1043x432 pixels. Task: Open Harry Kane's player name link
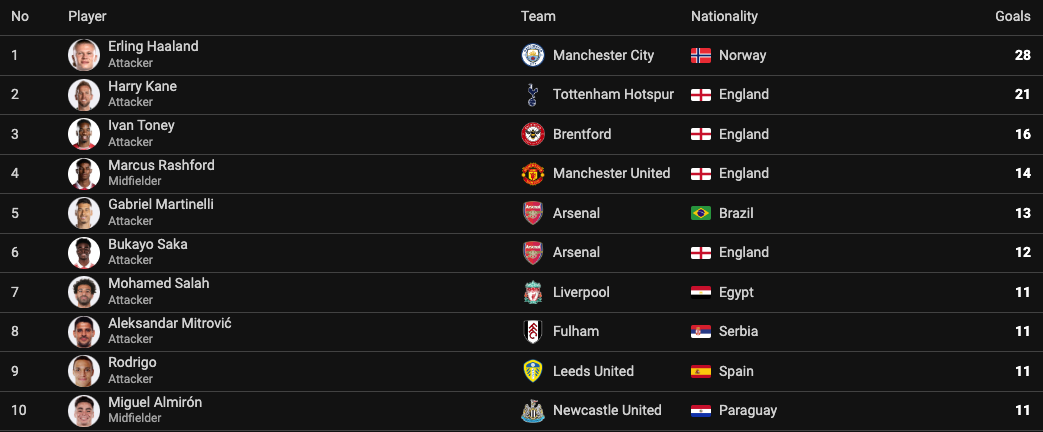[142, 87]
